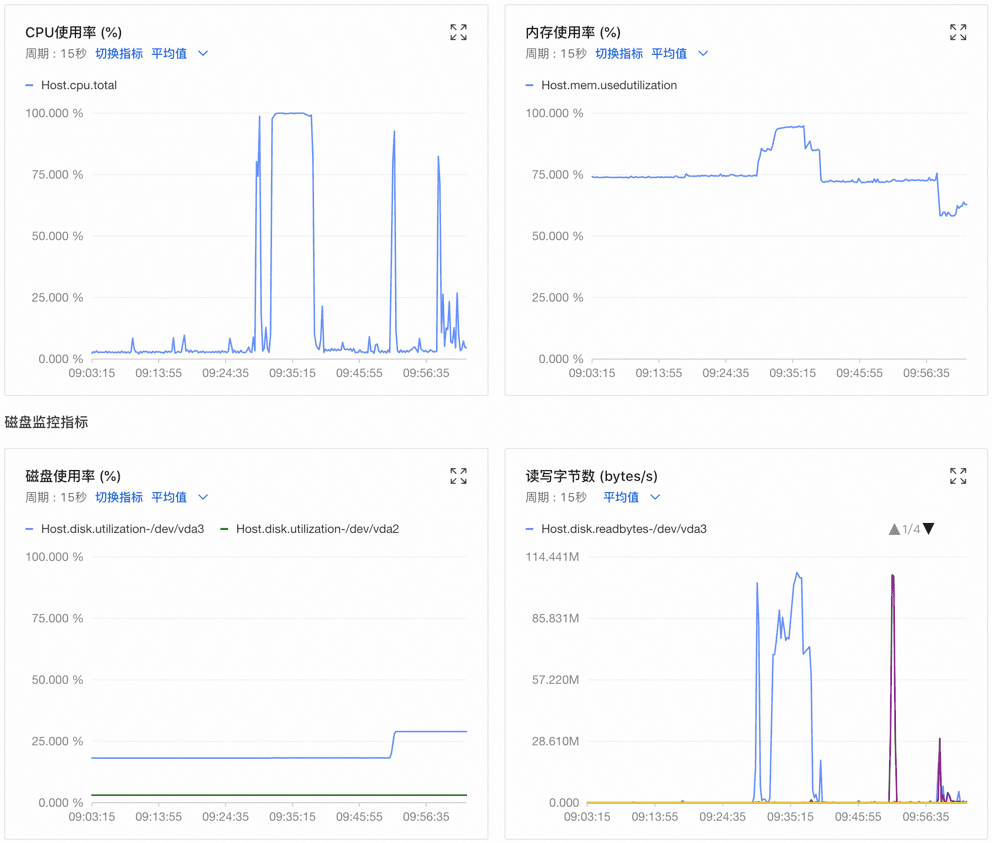Image resolution: width=992 pixels, height=843 pixels.
Task: Click 114.441M axis label in 读写字节数 chart
Action: (552, 557)
